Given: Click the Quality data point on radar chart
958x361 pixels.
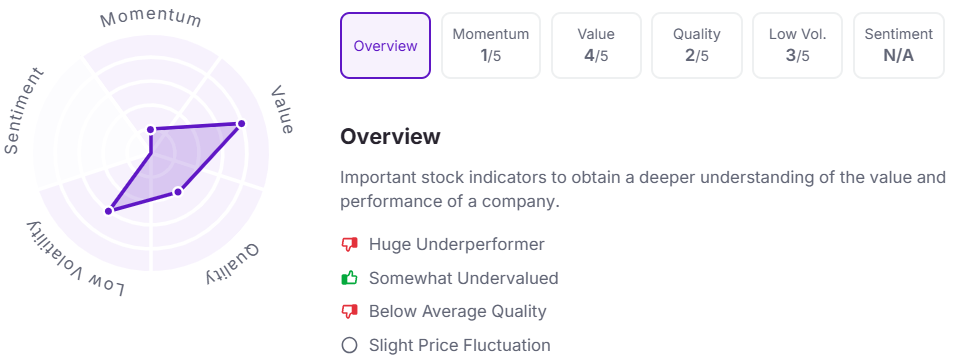Looking at the screenshot, I should click(x=178, y=192).
